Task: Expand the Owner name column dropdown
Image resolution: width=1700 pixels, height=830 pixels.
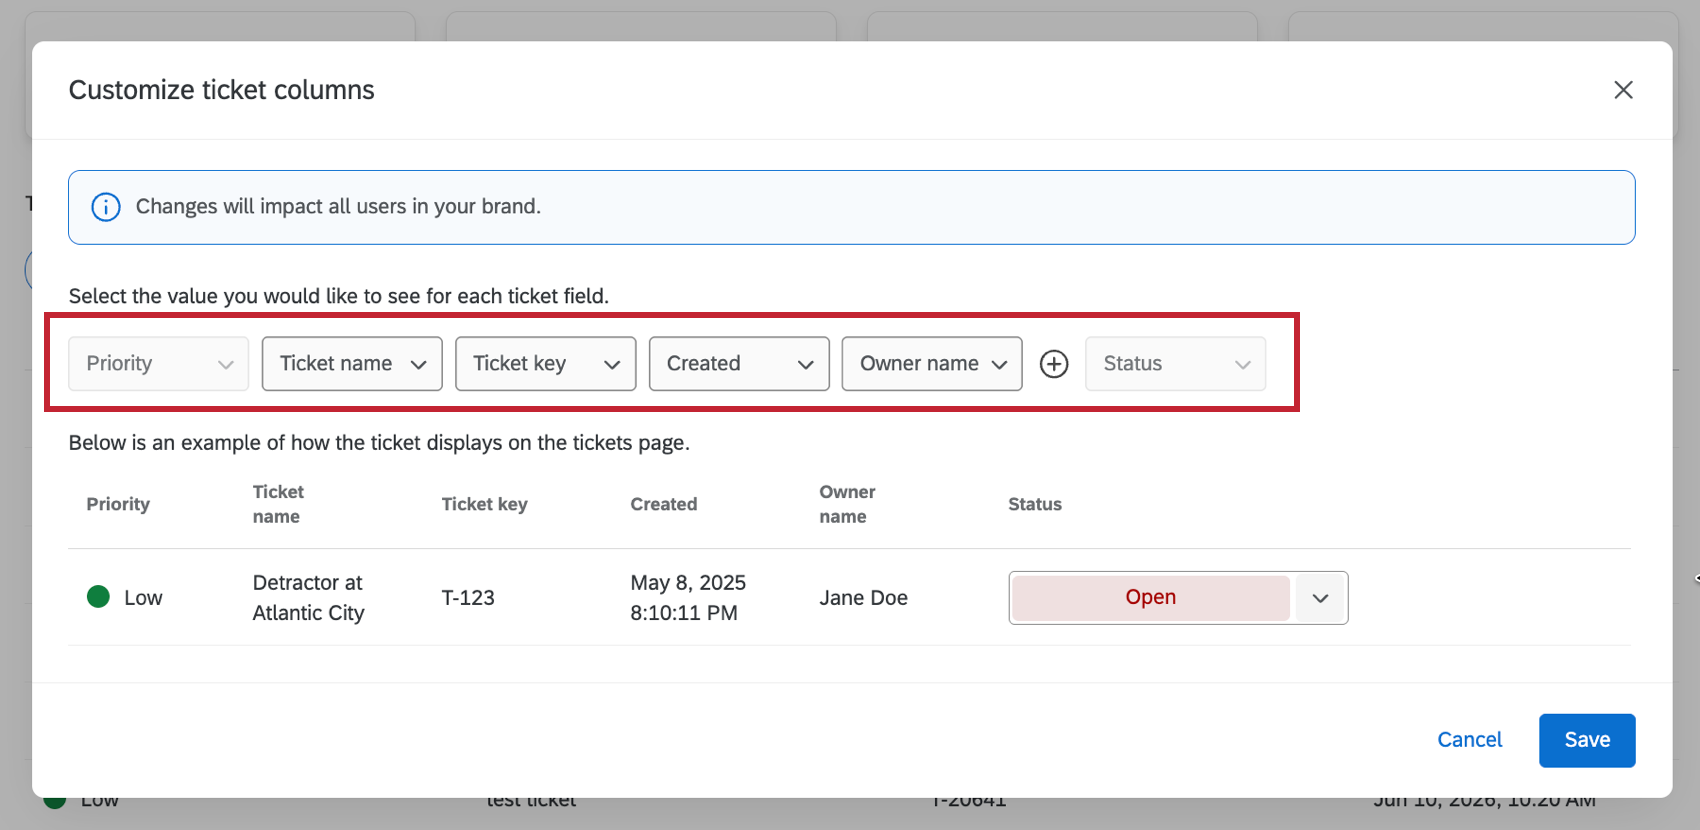Action: [x=932, y=364]
